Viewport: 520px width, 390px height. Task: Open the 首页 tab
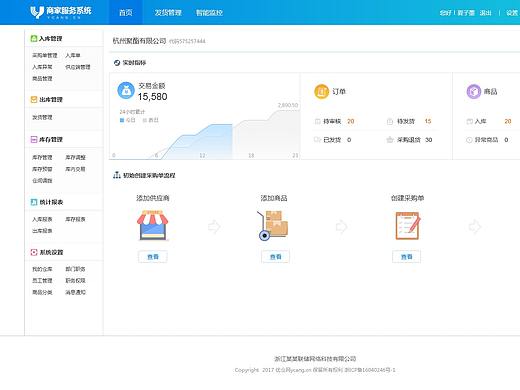126,13
